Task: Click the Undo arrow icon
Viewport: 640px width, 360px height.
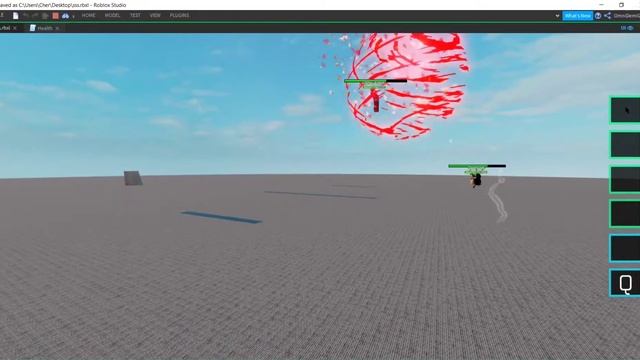Action: click(x=26, y=16)
